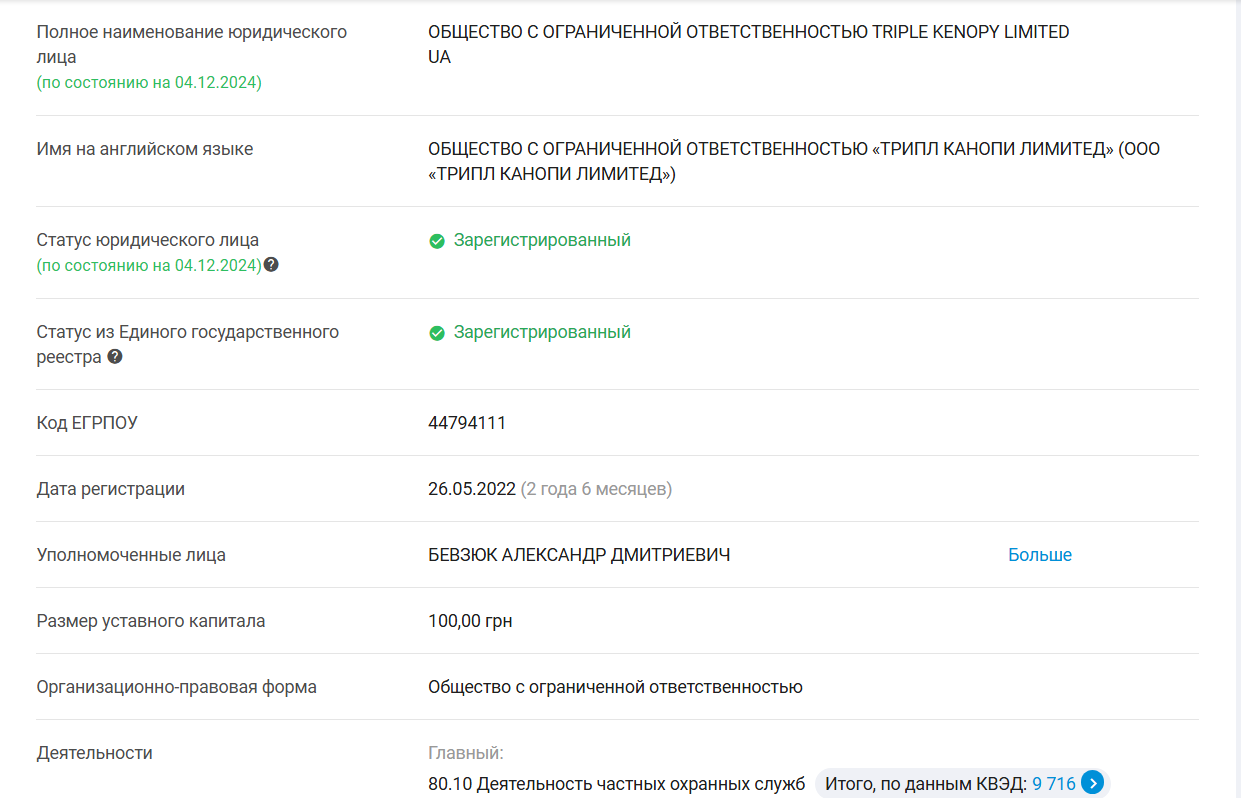The height and width of the screenshot is (798, 1241).
Task: Click green checkmark in Единого государственного реестра row
Action: (437, 333)
